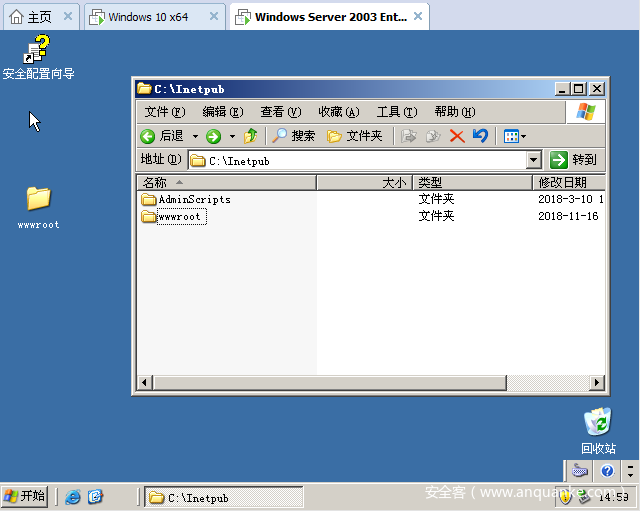
Task: Sort by the 修改日期 column header
Action: tap(567, 183)
